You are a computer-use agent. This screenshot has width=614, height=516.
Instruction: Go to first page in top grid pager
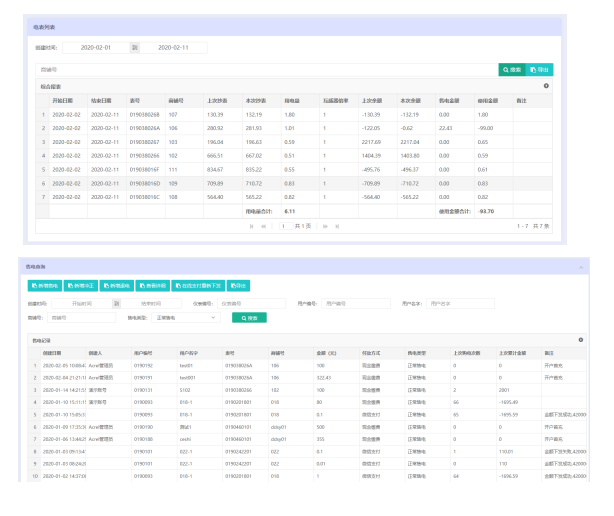251,226
